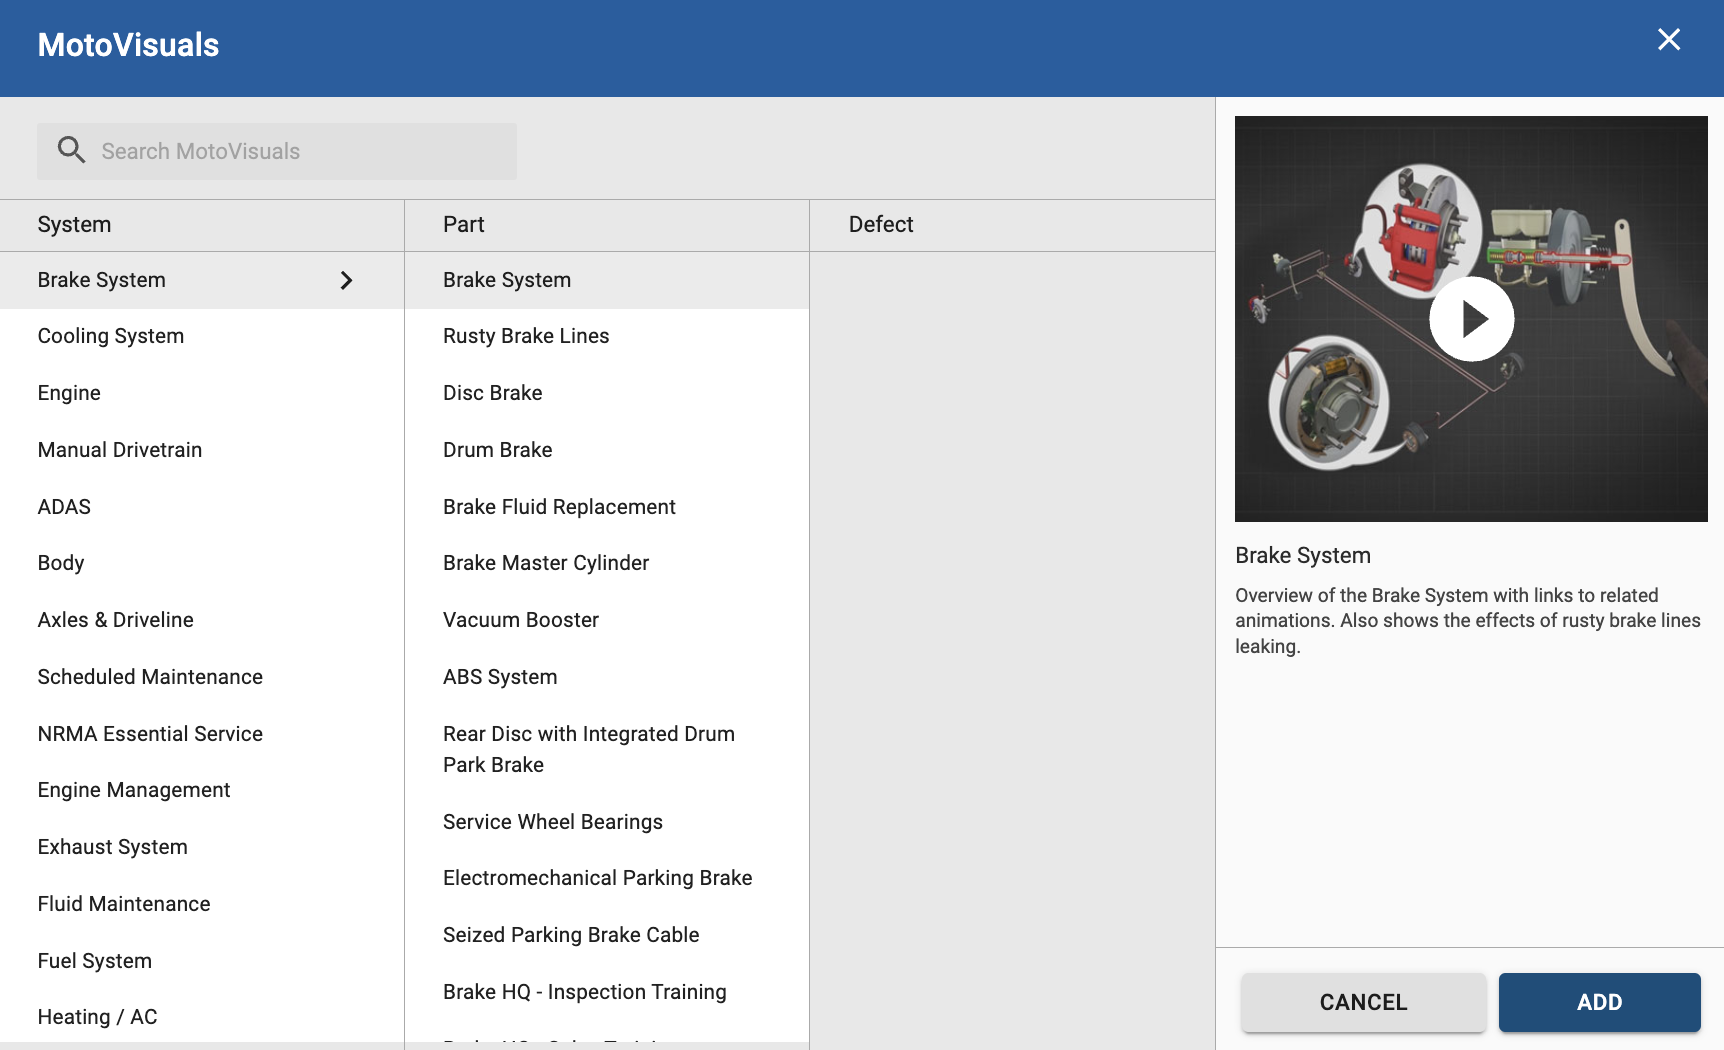Image resolution: width=1724 pixels, height=1050 pixels.
Task: Select the Drum Brake part
Action: coord(607,450)
